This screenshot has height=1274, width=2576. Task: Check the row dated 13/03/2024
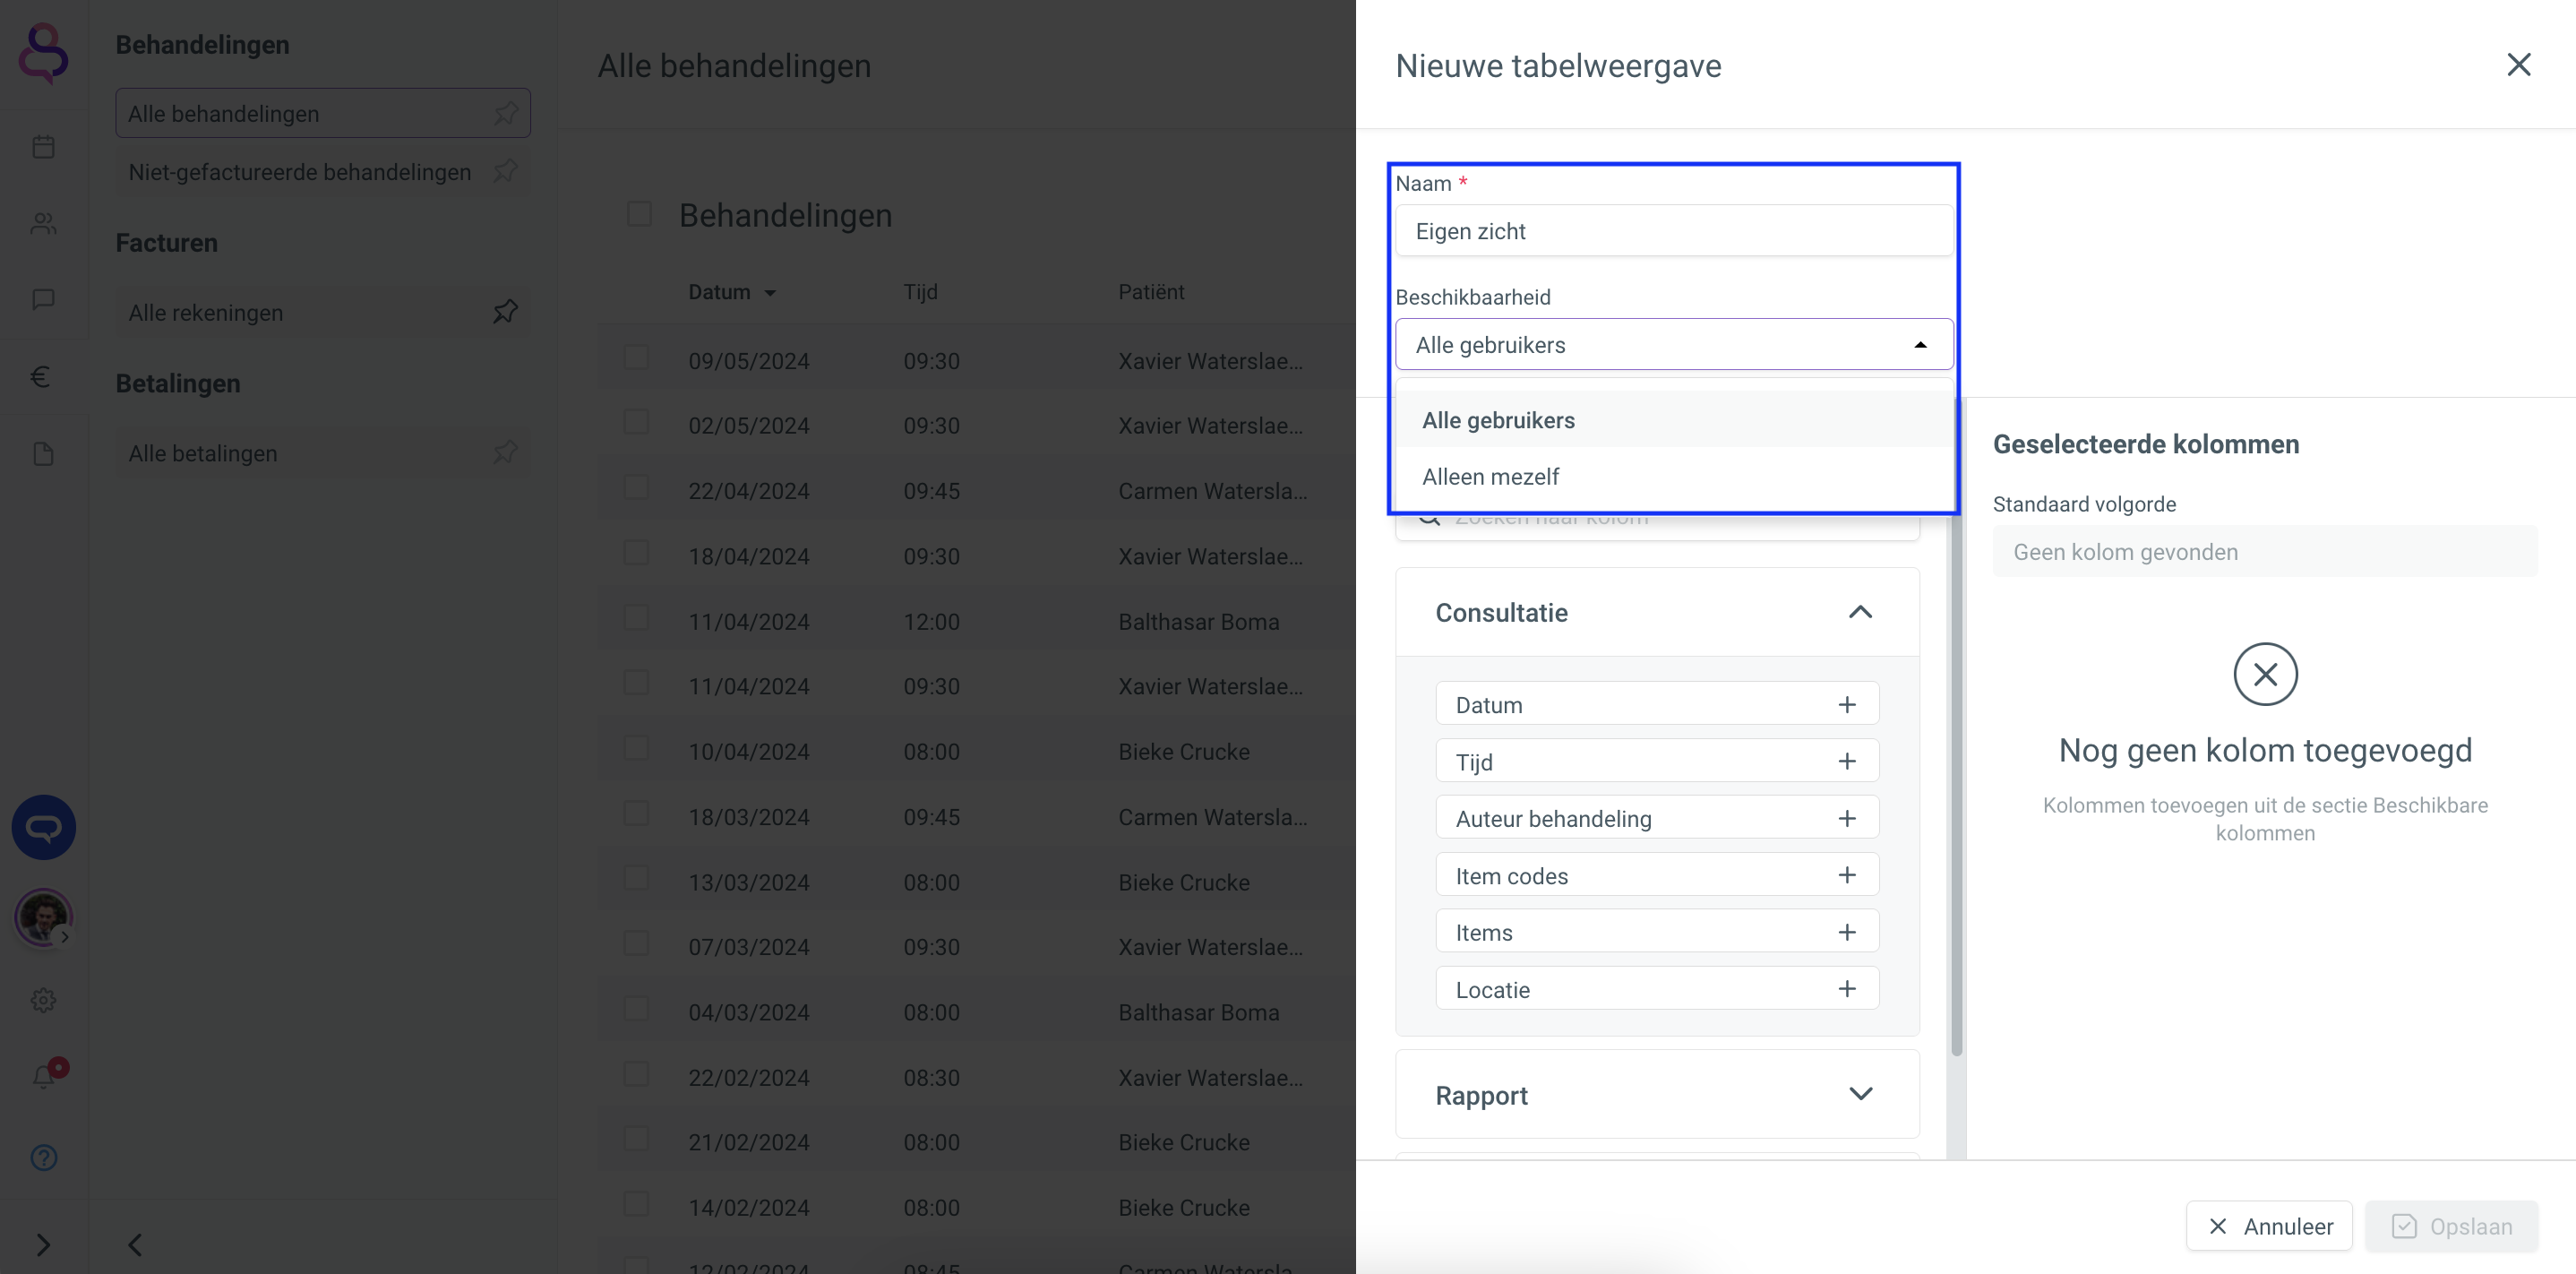tap(636, 879)
